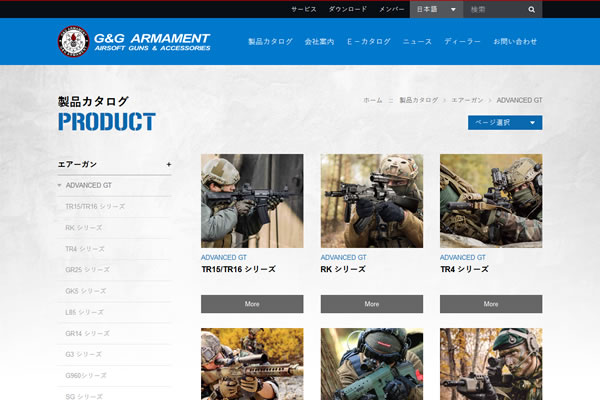Open サービス in the top bar
Image resolution: width=600 pixels, height=400 pixels.
[x=303, y=9]
